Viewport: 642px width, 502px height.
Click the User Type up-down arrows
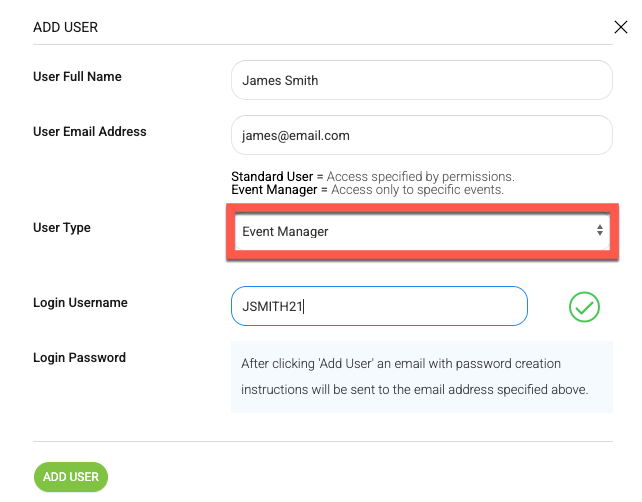pos(599,230)
